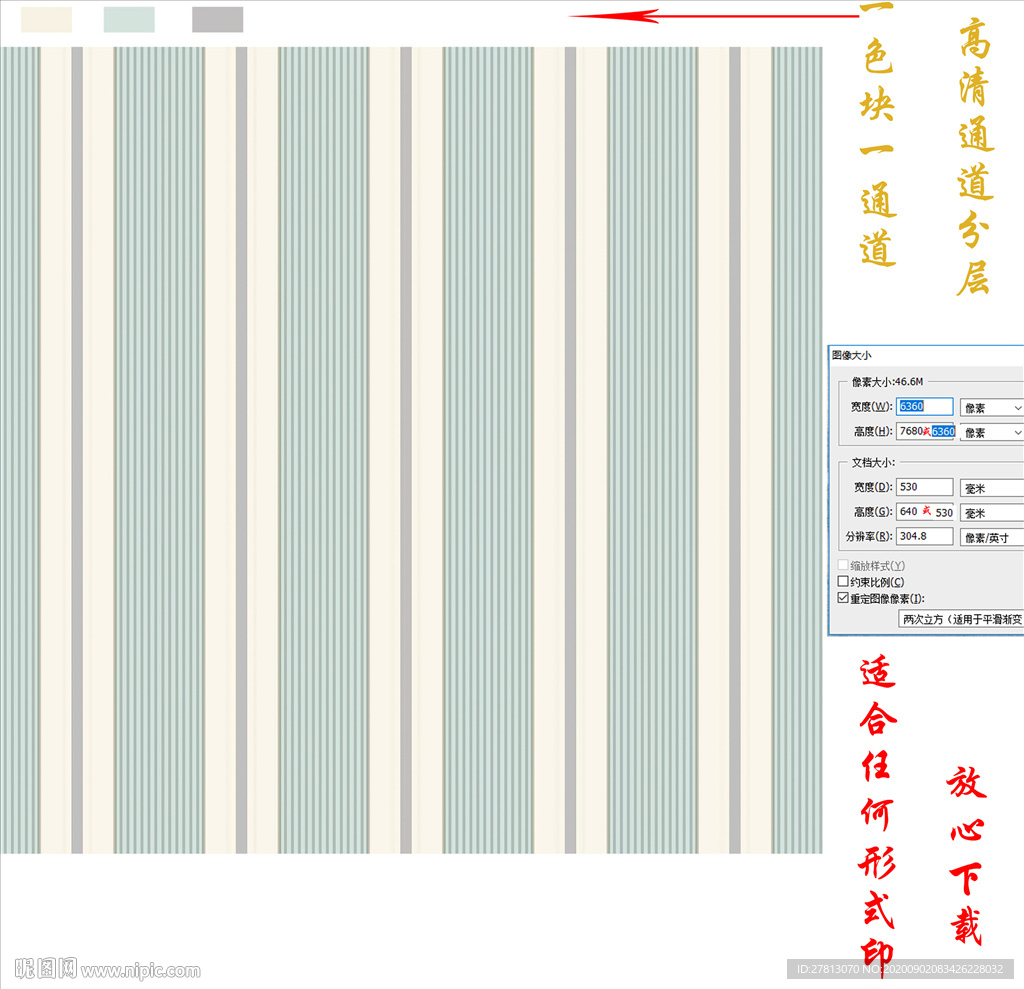The height and width of the screenshot is (989, 1024).
Task: Click the cream color swatch
Action: (x=46, y=20)
